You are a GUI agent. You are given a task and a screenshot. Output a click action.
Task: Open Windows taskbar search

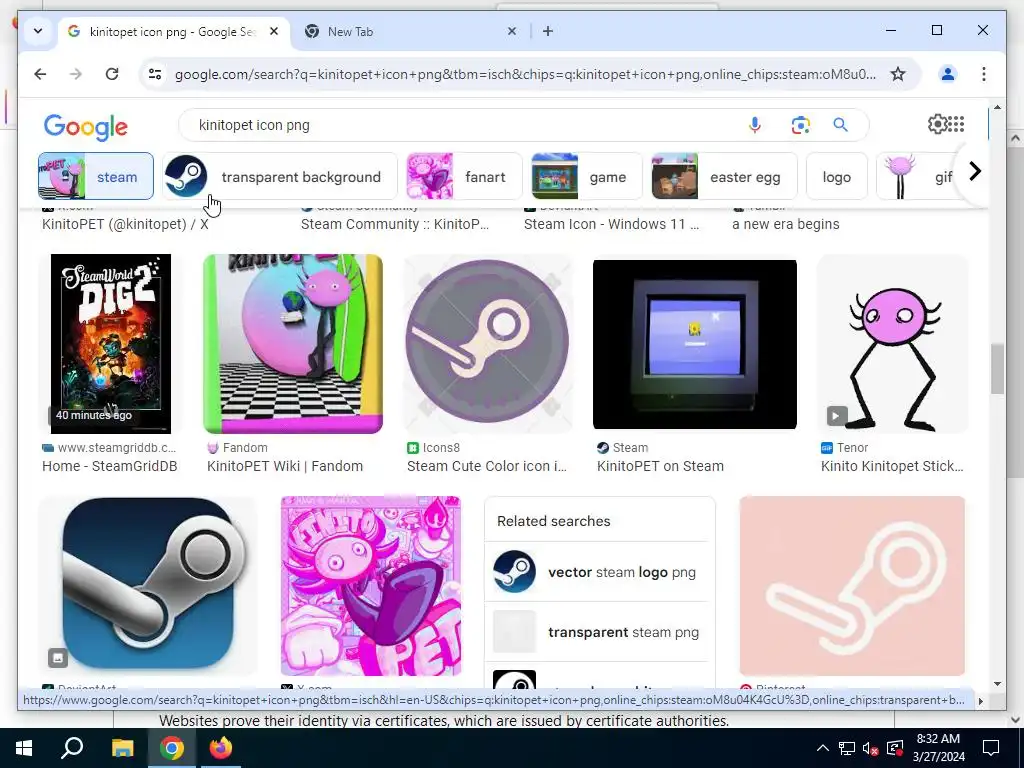click(x=72, y=748)
